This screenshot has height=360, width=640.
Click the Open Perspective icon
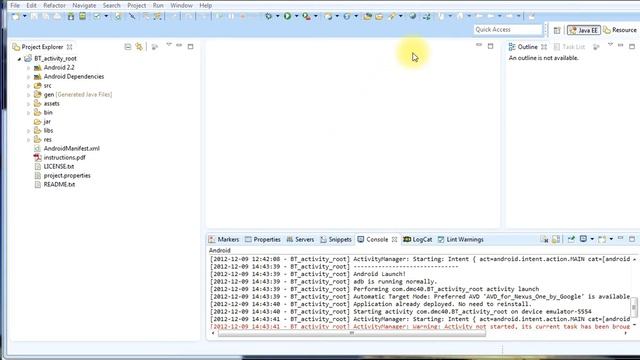click(557, 30)
